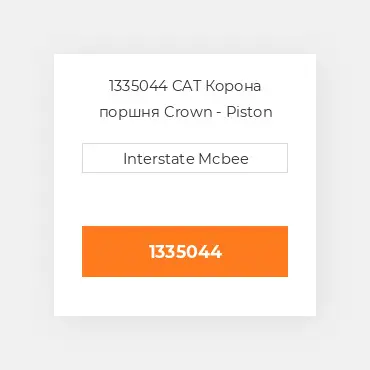Screen dimensions: 370x370
Task: Click the 'Mcbee' word in brand field
Action: 223,159
